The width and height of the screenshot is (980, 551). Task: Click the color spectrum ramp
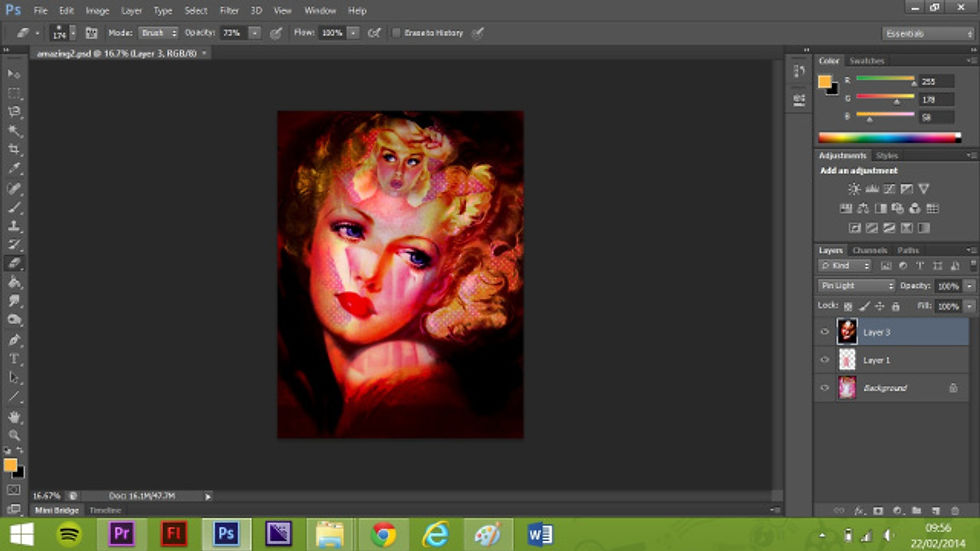(x=889, y=138)
